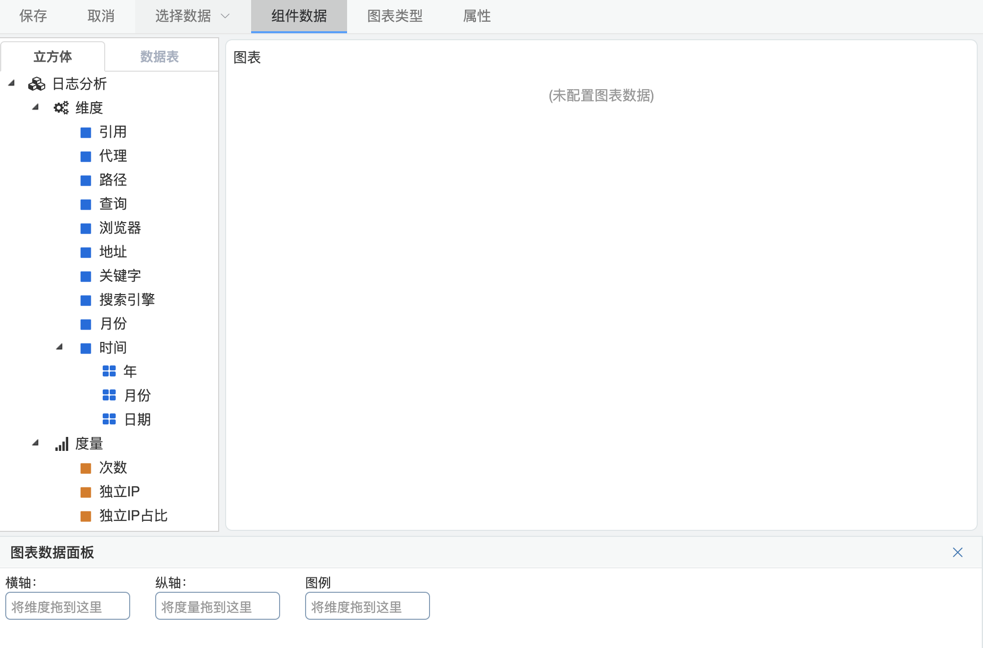Click the orange square icon beside 独立IP占比
983x648 pixels.
(x=86, y=516)
